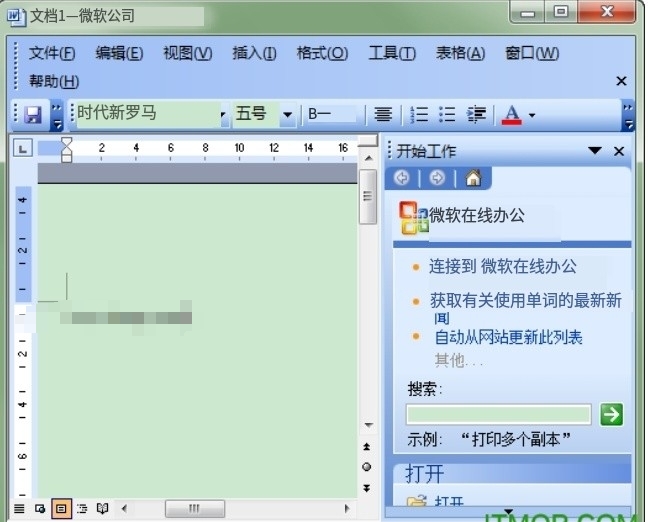Open the 格式(O) menu
Viewport: 649px width, 522px height.
click(x=322, y=53)
